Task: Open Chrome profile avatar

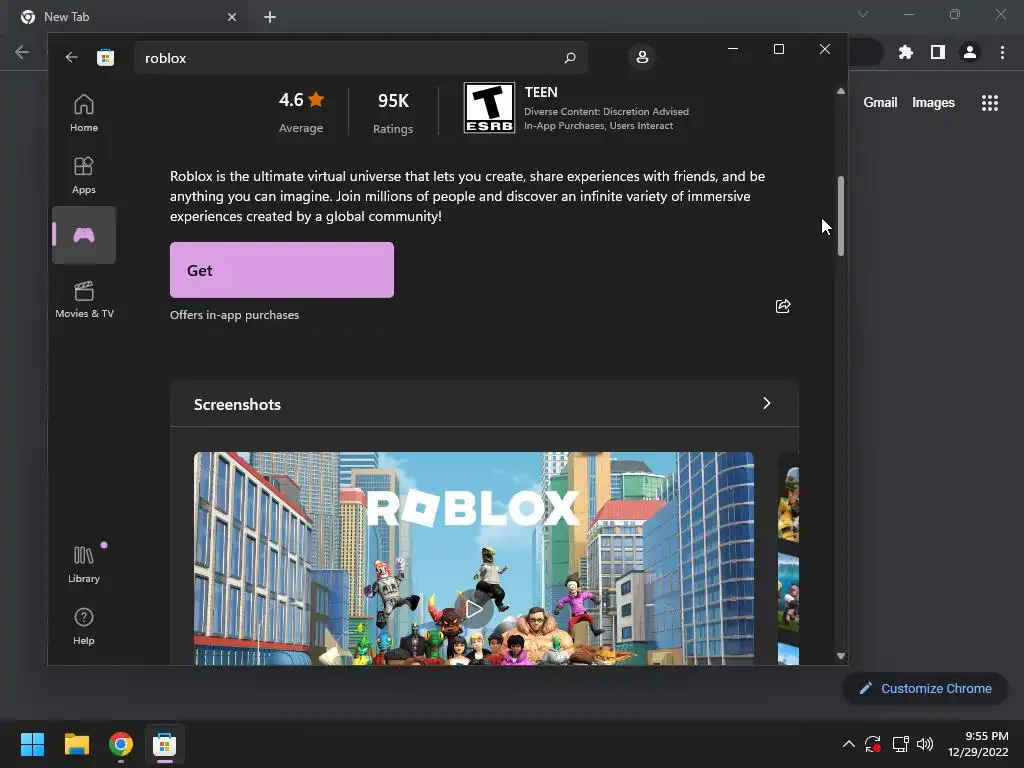Action: point(970,52)
